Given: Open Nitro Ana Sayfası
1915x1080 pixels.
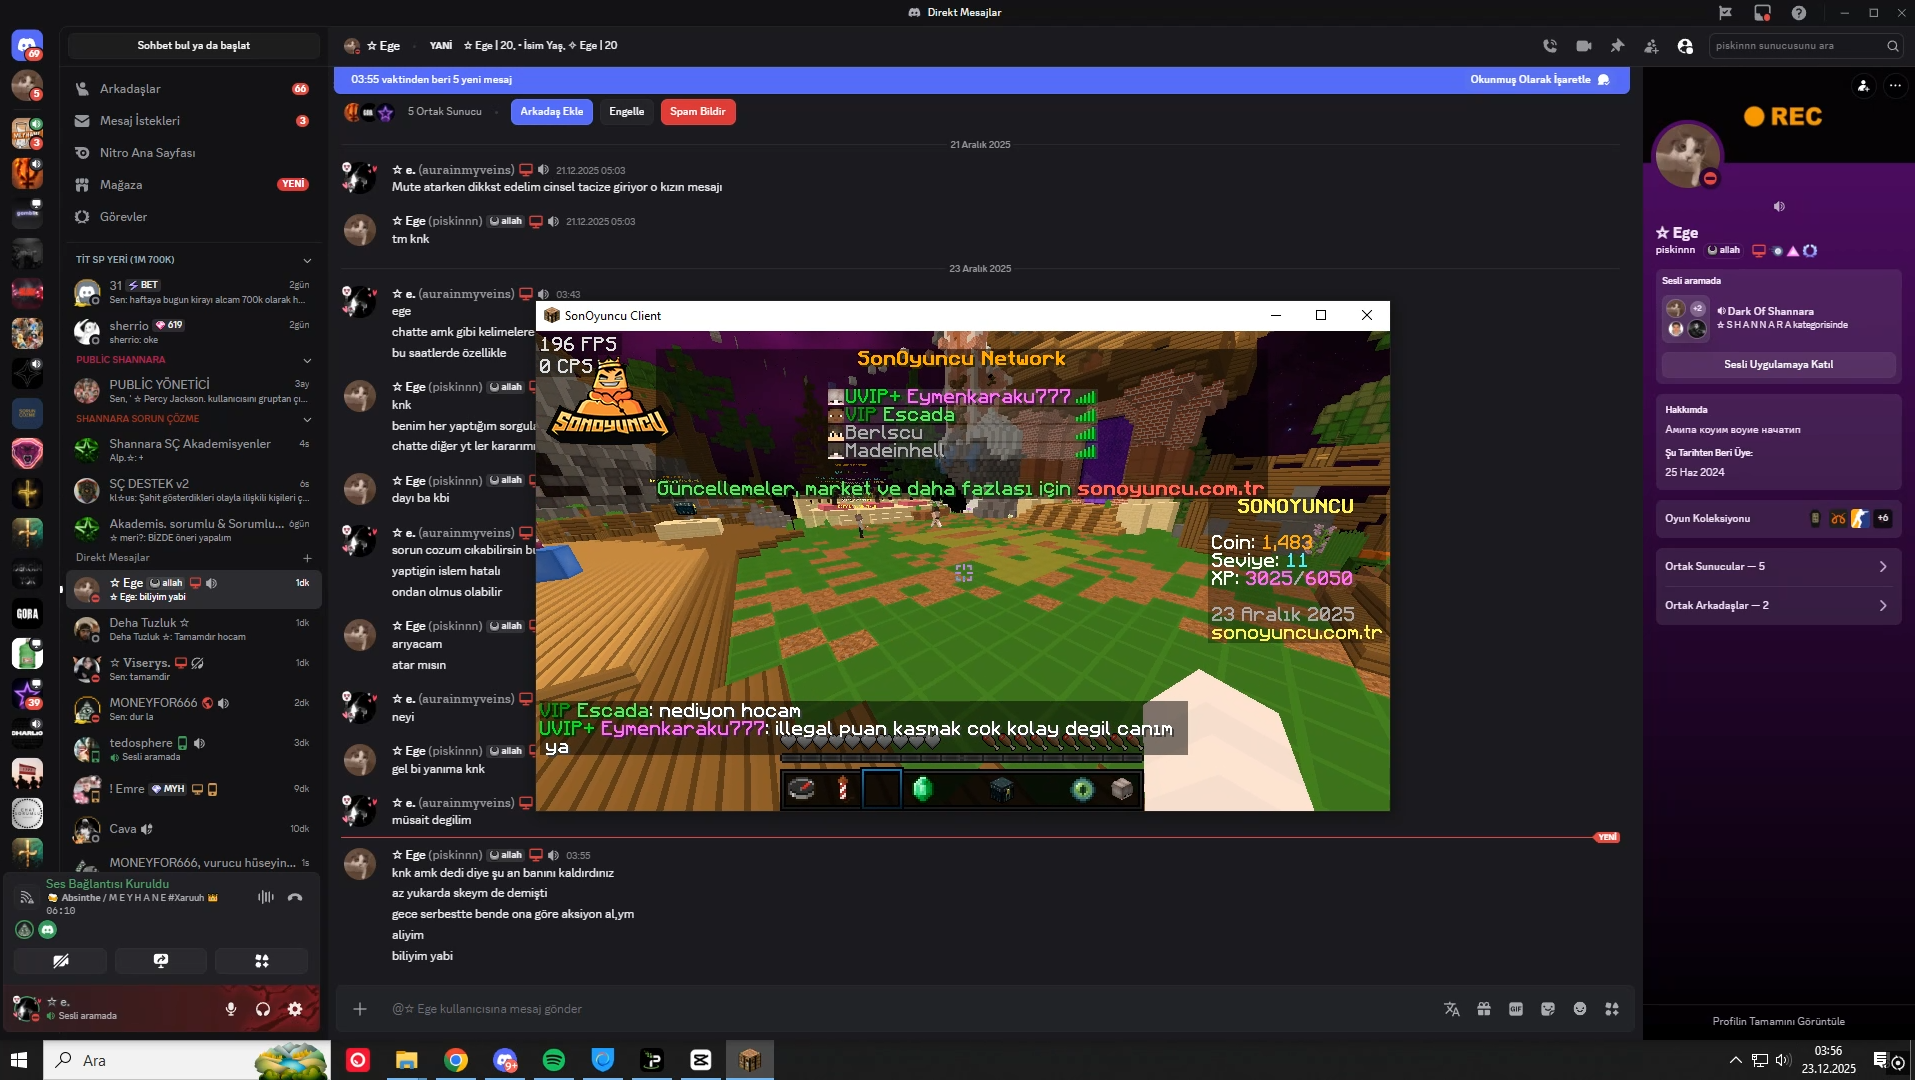Looking at the screenshot, I should pyautogui.click(x=194, y=153).
